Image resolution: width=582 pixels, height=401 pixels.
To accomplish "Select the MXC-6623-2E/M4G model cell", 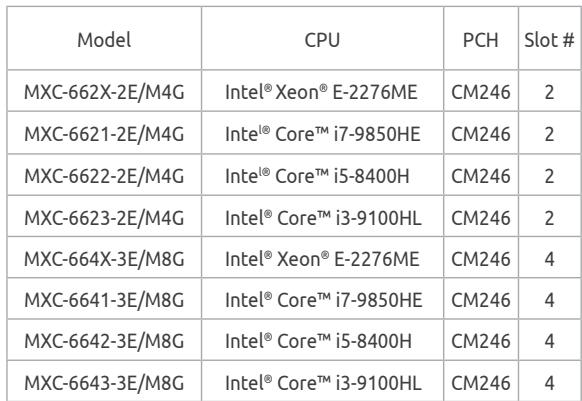I will coord(104,218).
